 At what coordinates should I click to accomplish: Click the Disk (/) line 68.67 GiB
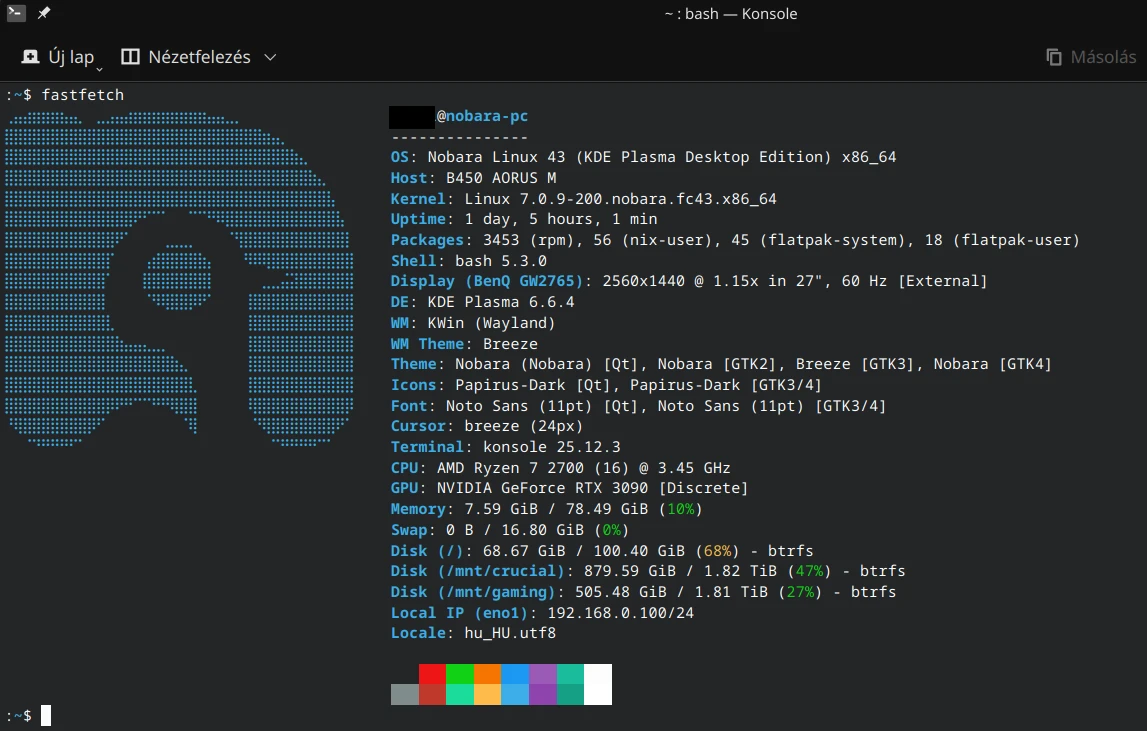(602, 550)
